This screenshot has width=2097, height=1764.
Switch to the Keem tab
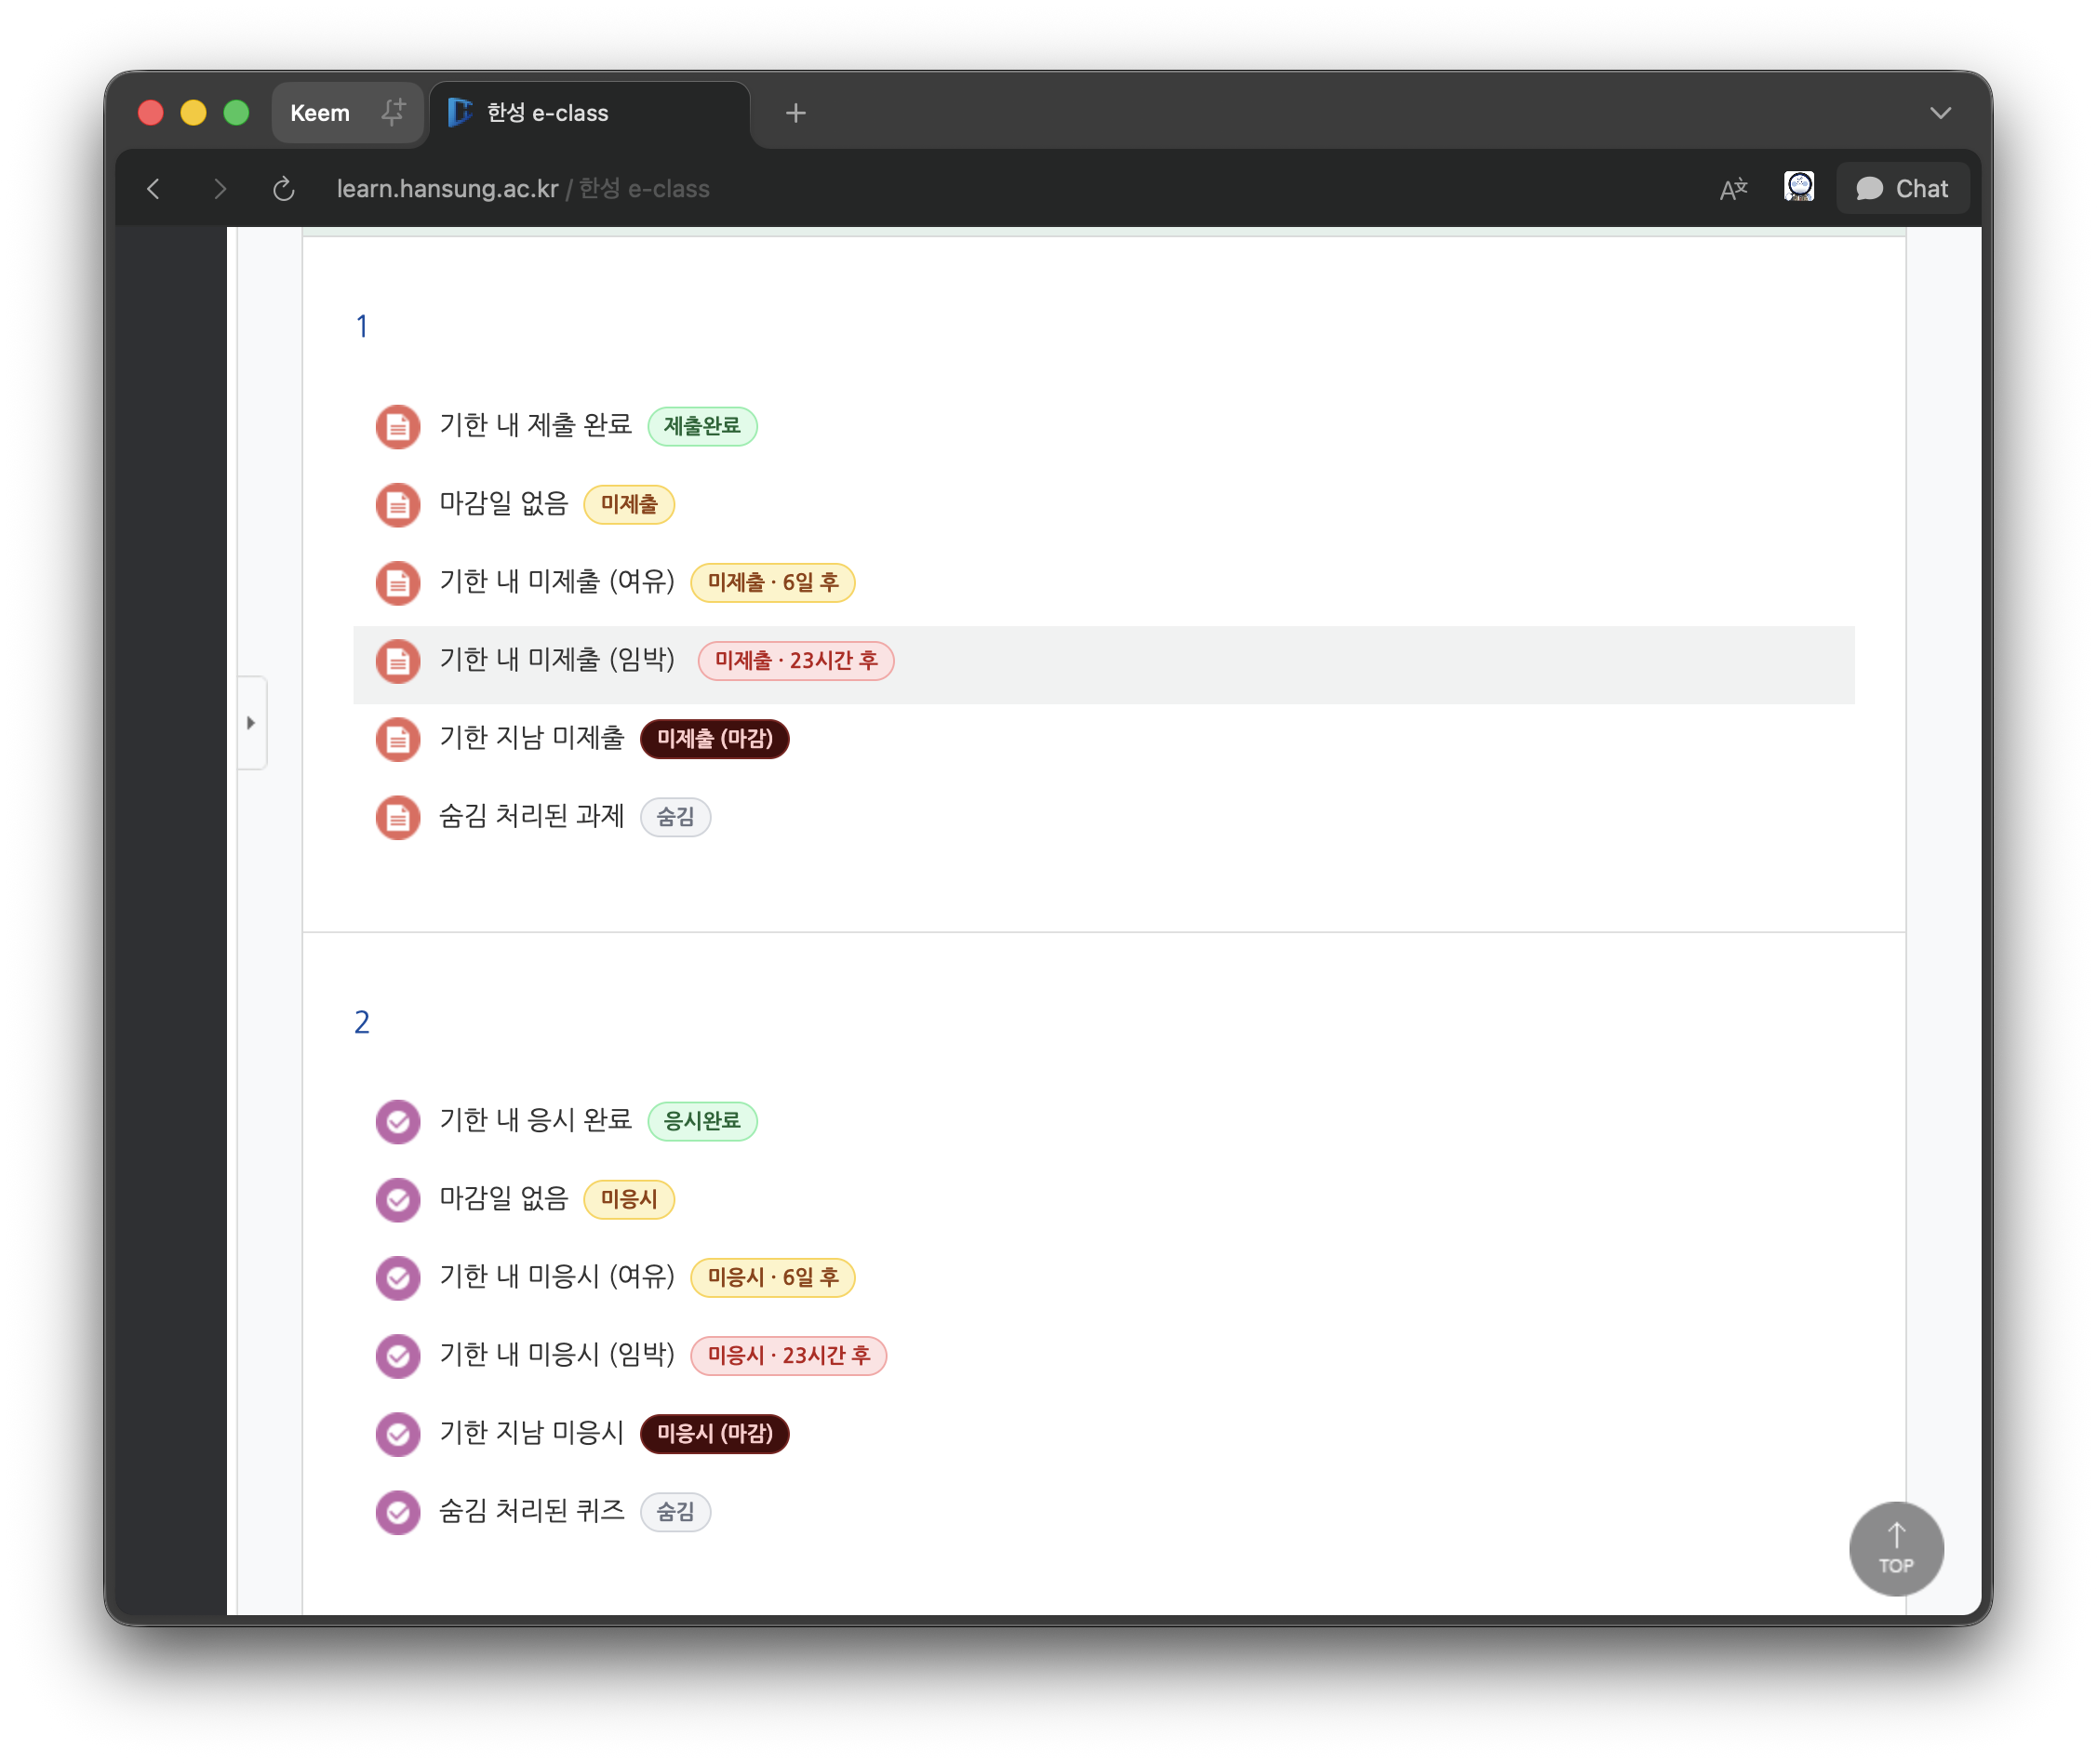click(320, 112)
